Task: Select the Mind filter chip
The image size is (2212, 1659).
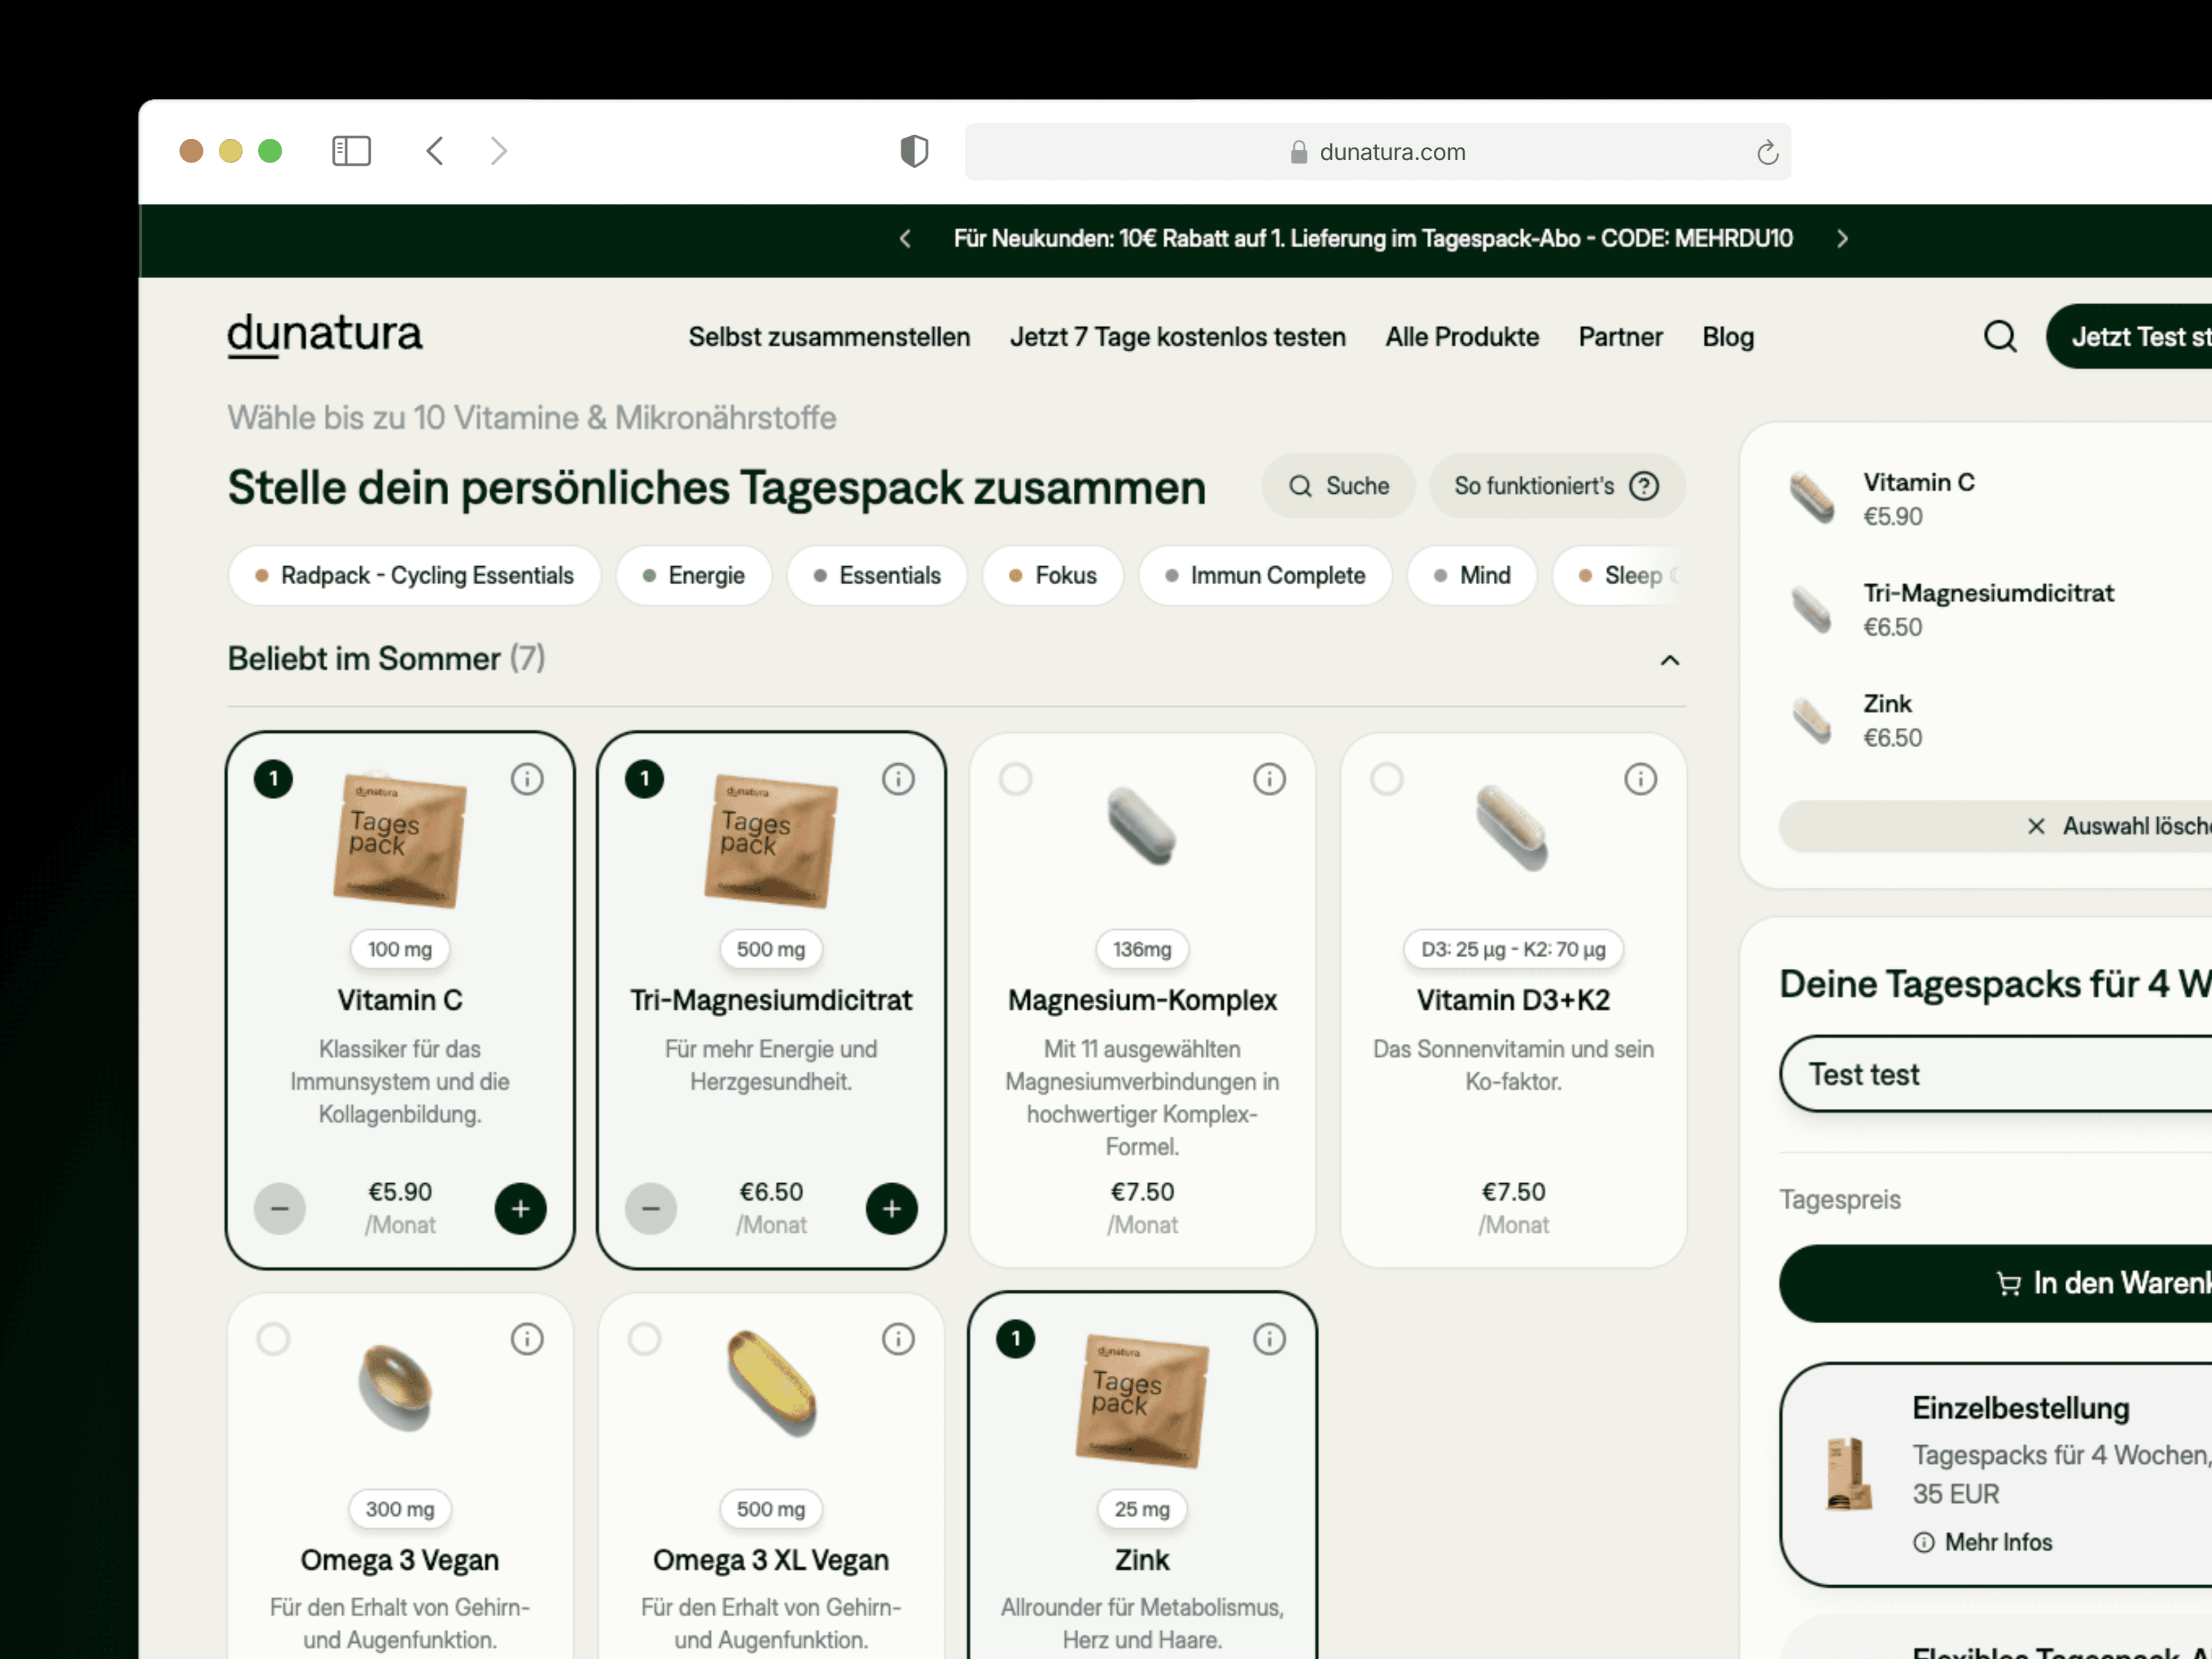Action: click(x=1472, y=576)
